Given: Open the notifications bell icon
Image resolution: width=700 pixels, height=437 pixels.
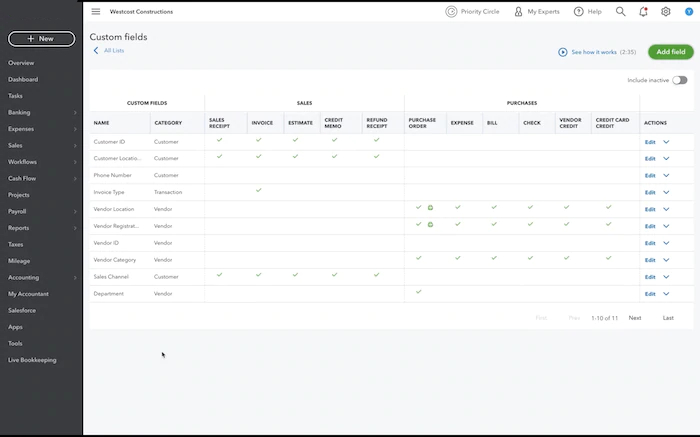Looking at the screenshot, I should (643, 12).
